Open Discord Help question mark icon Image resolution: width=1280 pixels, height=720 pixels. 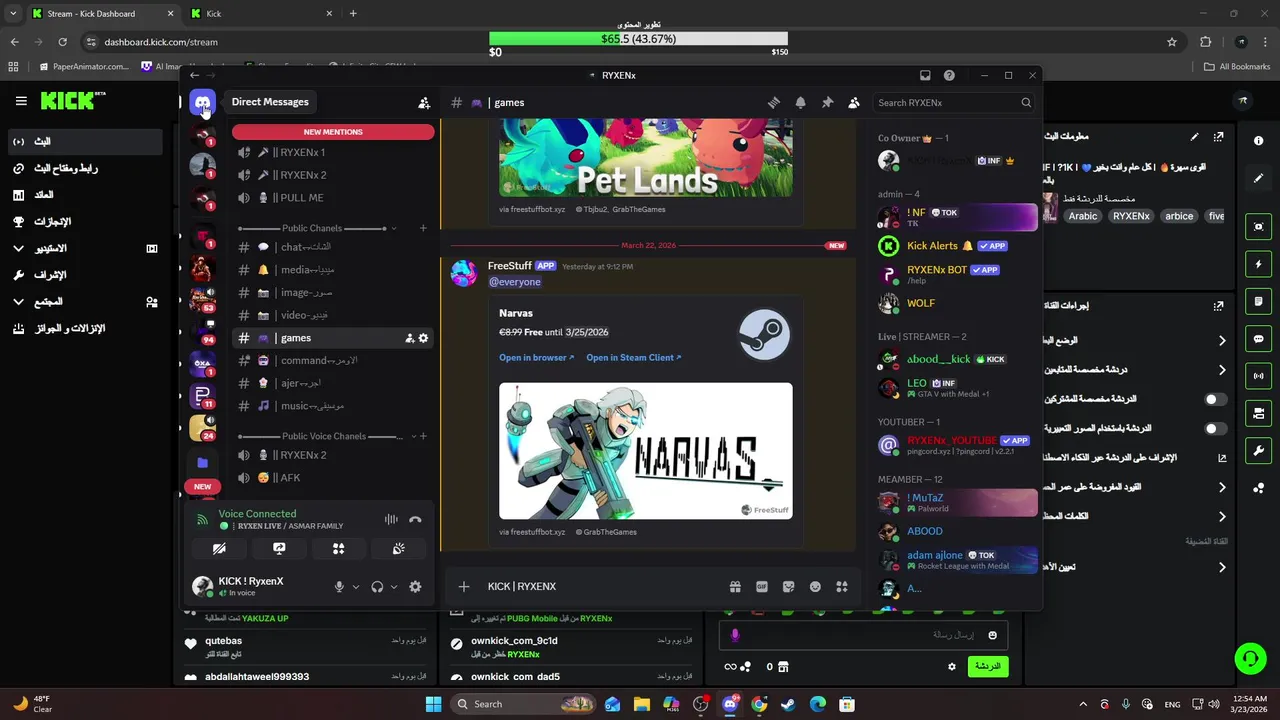949,75
